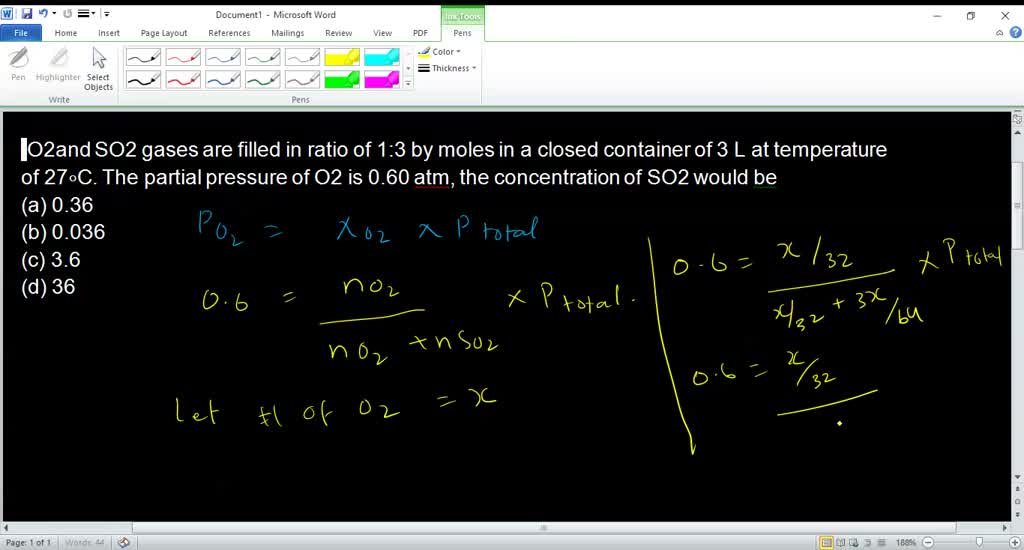
Task: Open the Page Layout tab
Action: click(163, 33)
